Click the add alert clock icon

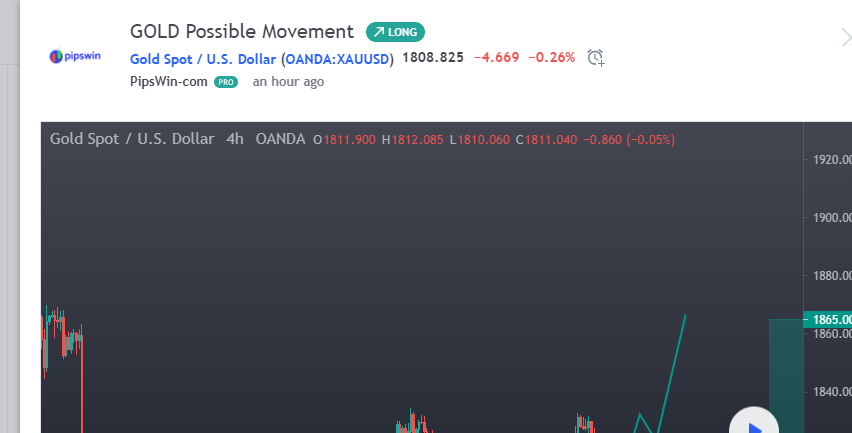[x=596, y=57]
